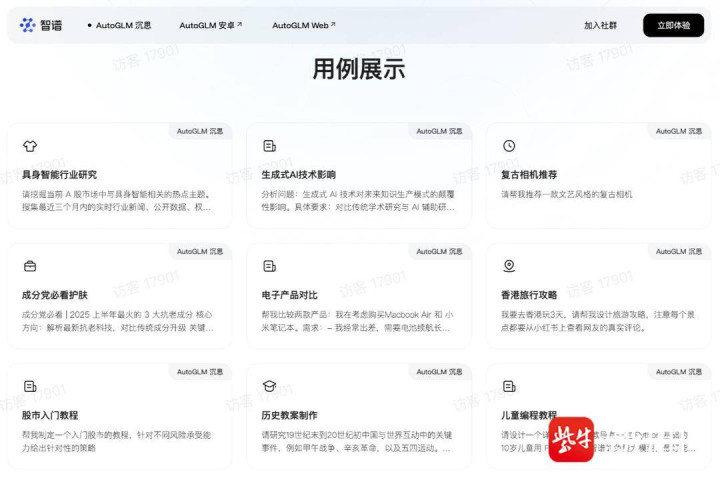Click the document icon on 儿童编程教程 card

(x=509, y=386)
